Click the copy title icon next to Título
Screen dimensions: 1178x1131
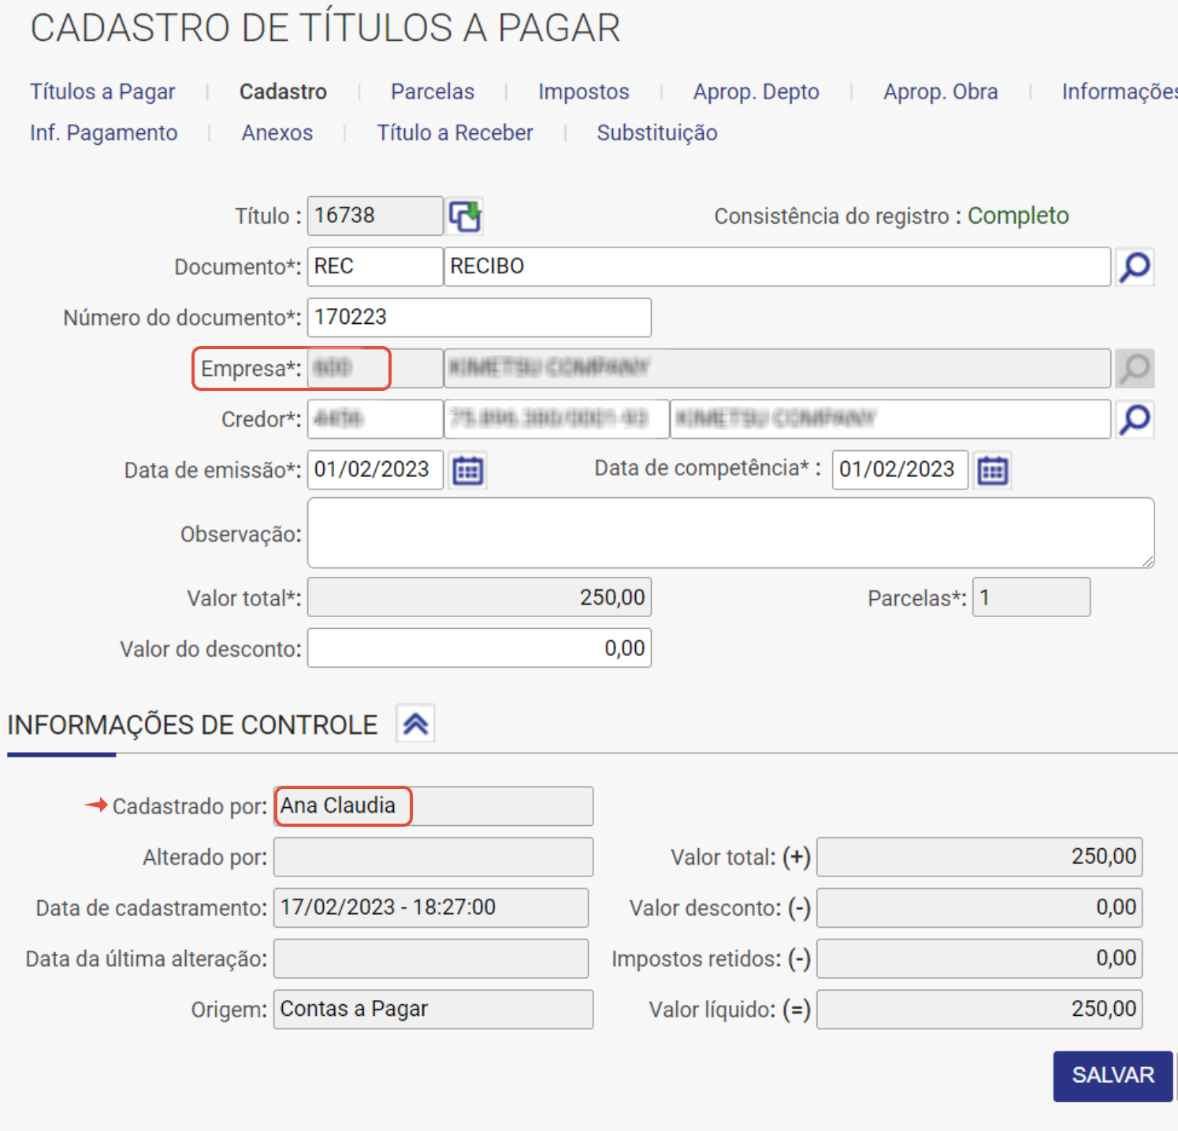point(465,216)
